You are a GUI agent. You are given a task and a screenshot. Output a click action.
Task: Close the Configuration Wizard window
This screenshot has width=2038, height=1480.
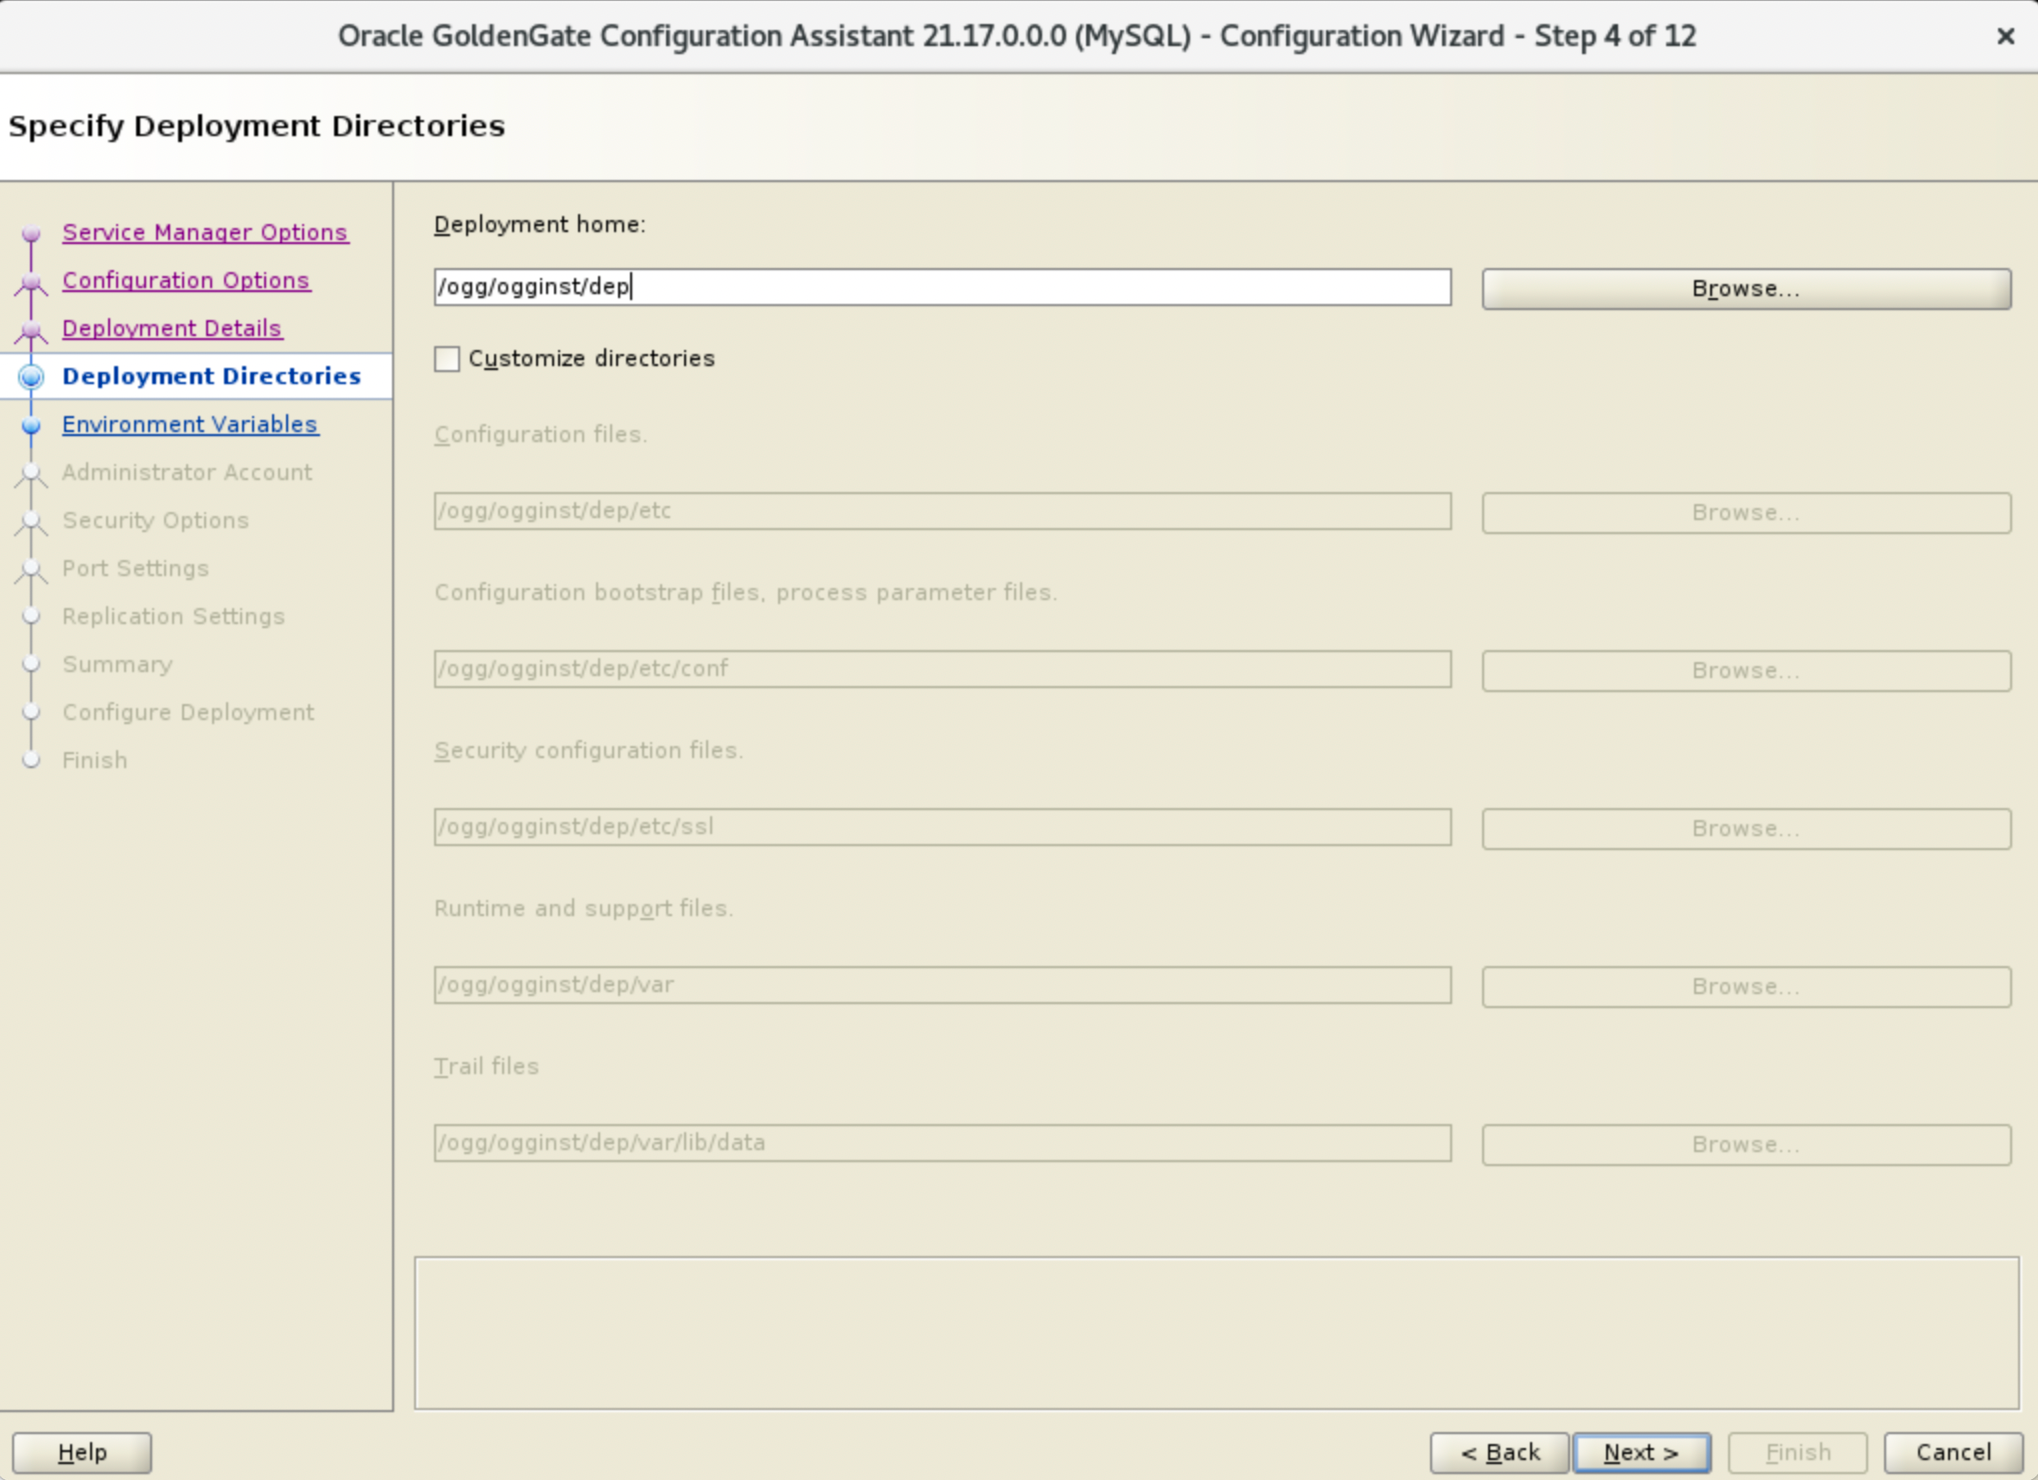[x=2005, y=36]
